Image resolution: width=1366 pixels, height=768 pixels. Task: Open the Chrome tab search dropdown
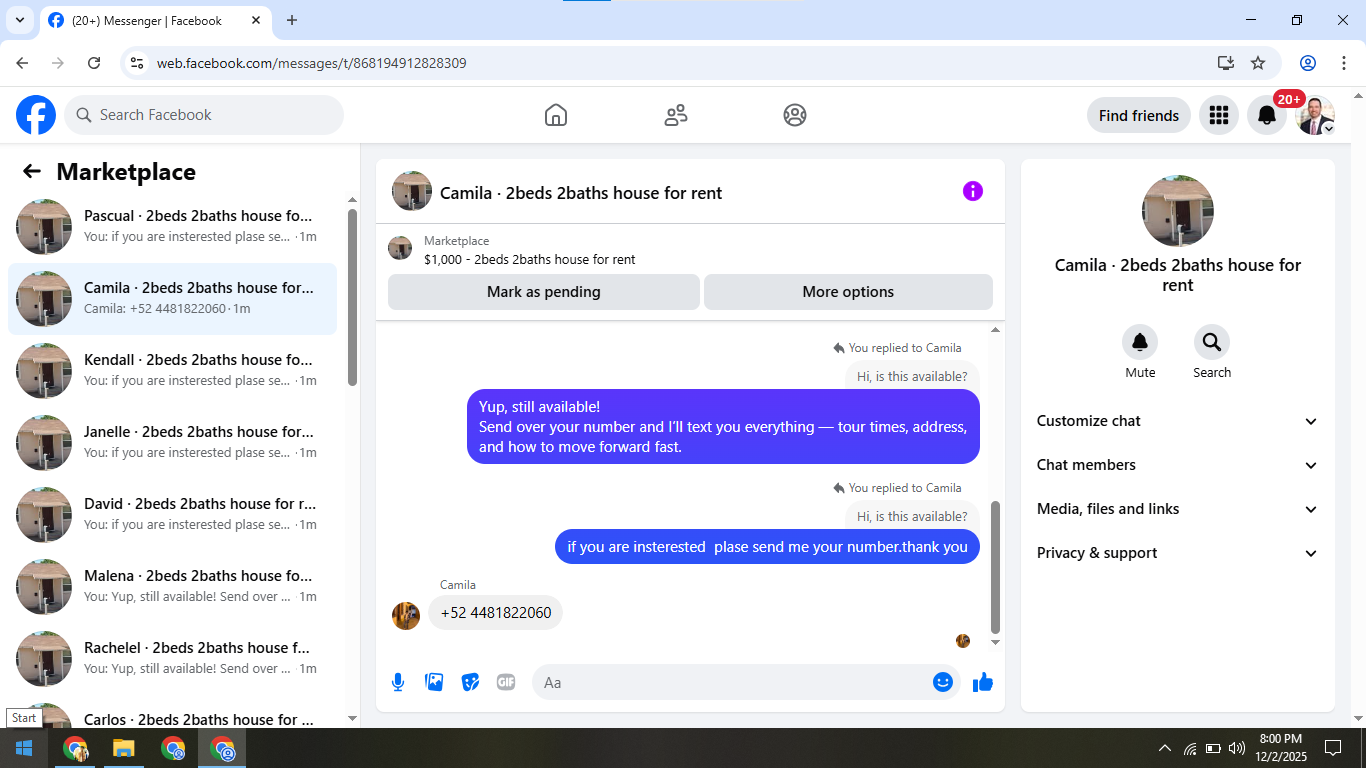click(19, 20)
